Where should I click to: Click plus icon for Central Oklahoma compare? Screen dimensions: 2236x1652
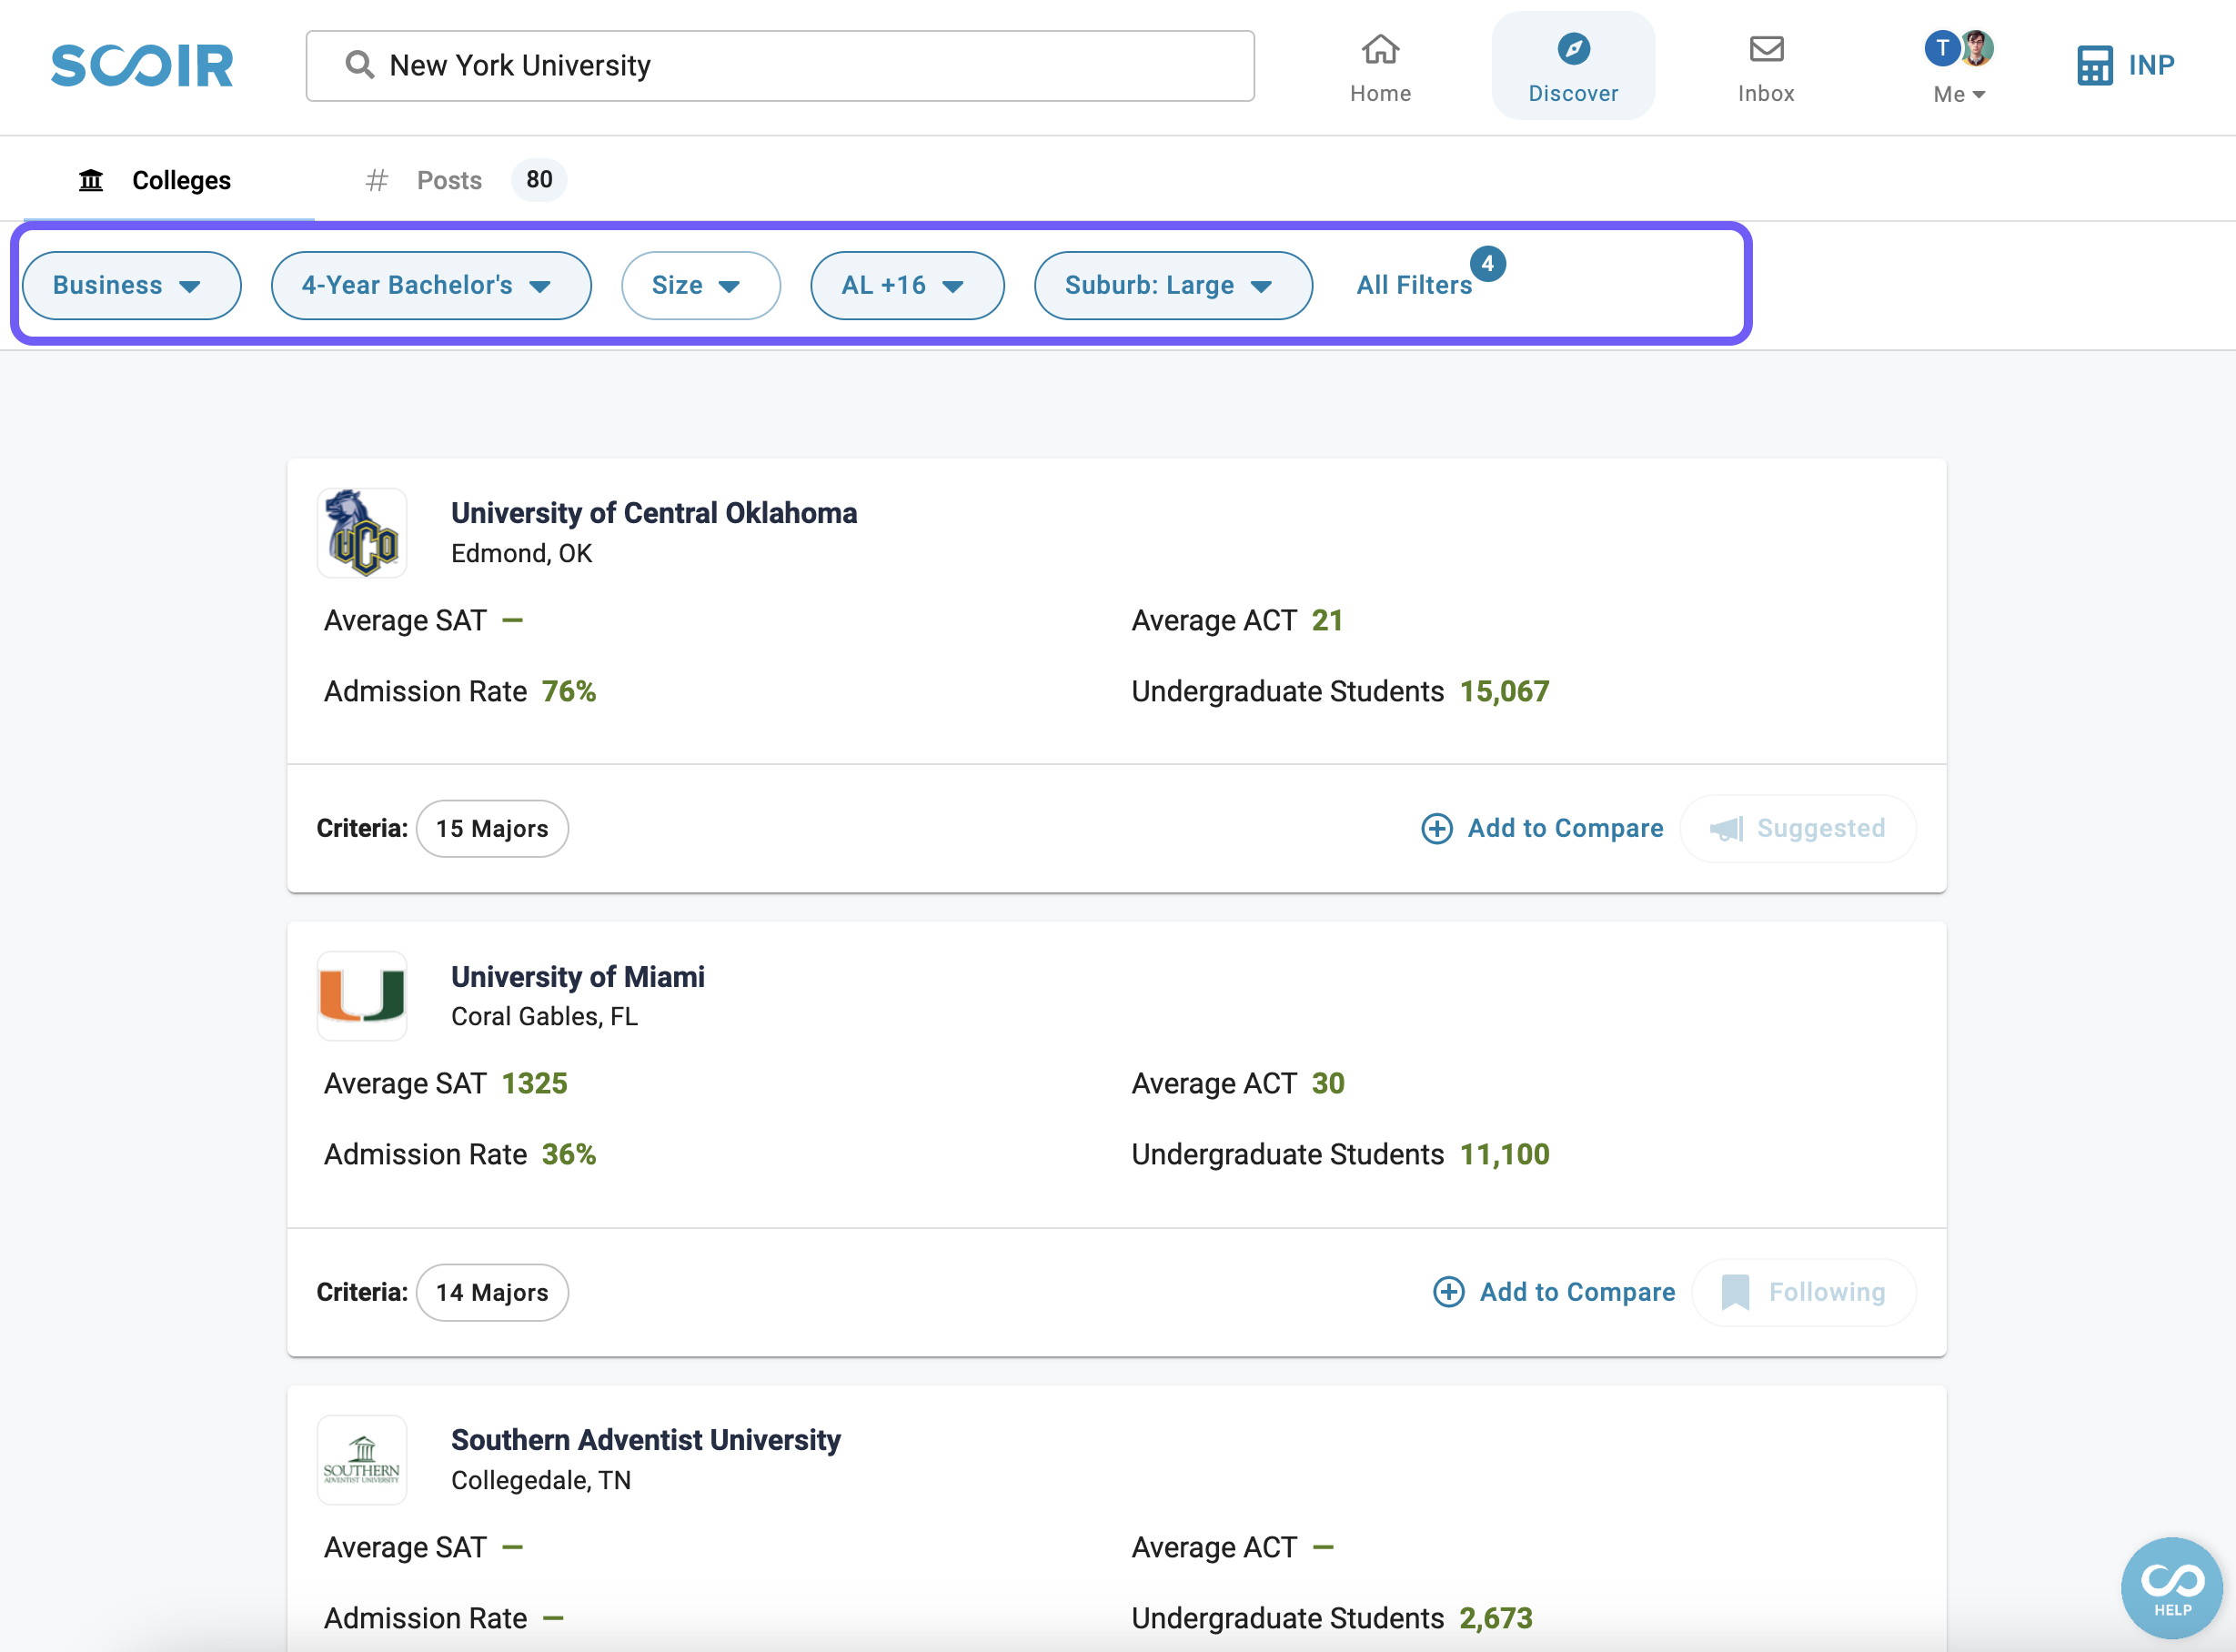pyautogui.click(x=1436, y=828)
